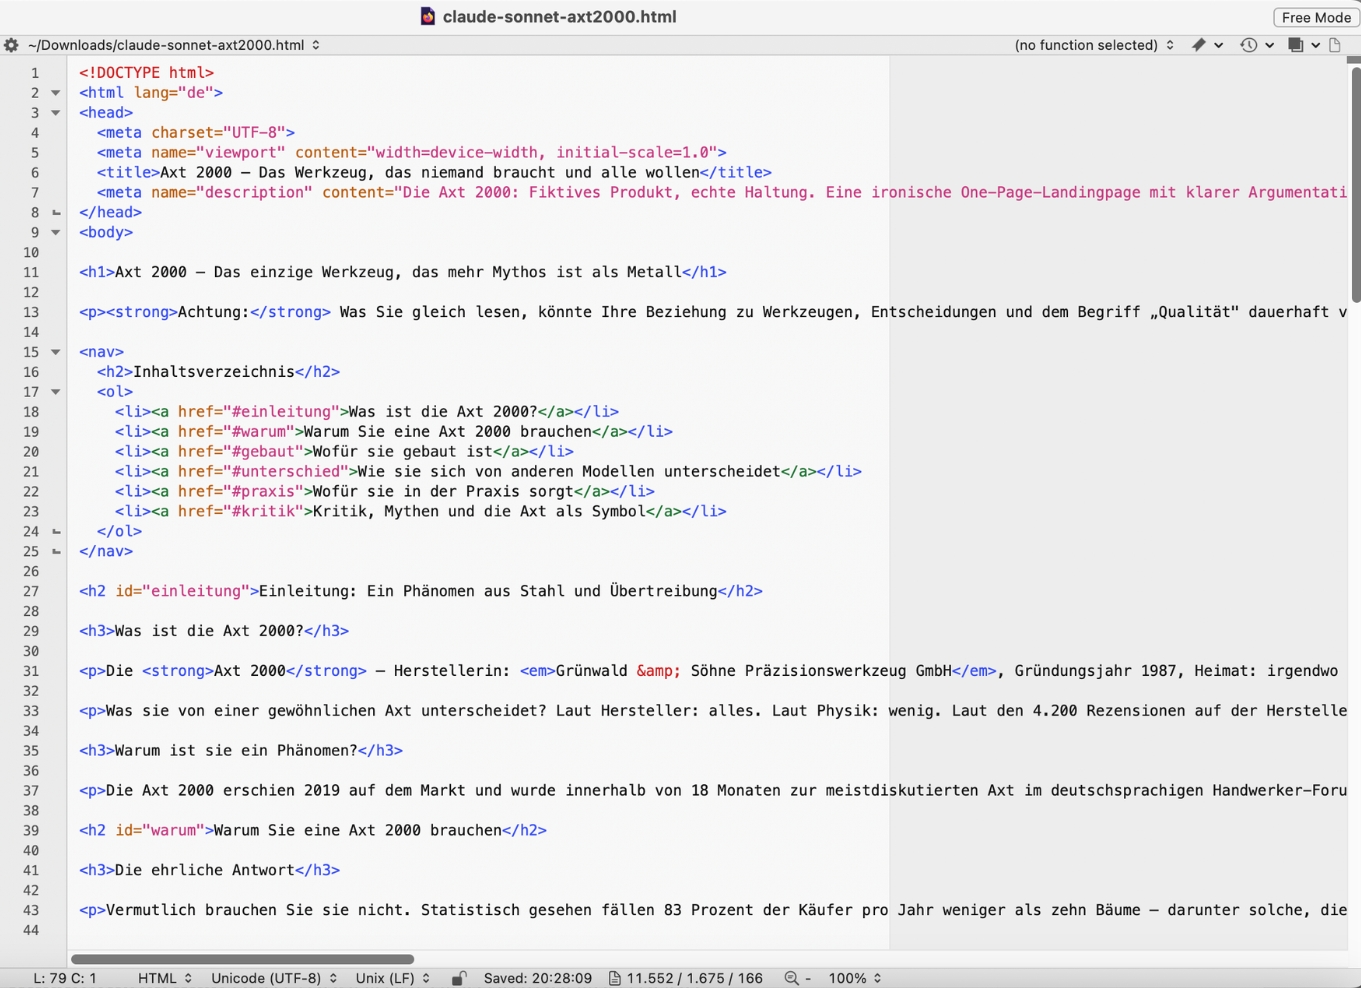Screen dimensions: 1361x988
Task: Click the blank document icon at toolbar's right end
Action: click(1335, 45)
